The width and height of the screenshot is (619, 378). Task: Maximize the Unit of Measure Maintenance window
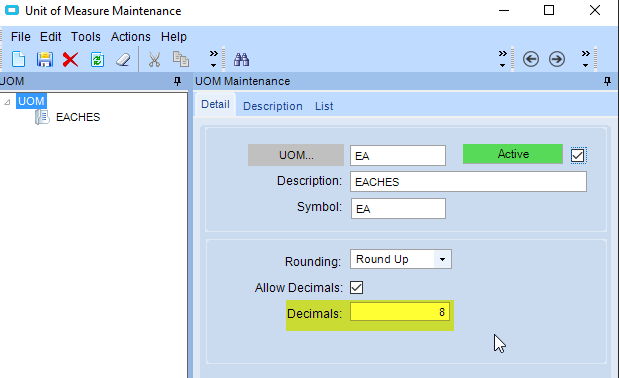[549, 10]
